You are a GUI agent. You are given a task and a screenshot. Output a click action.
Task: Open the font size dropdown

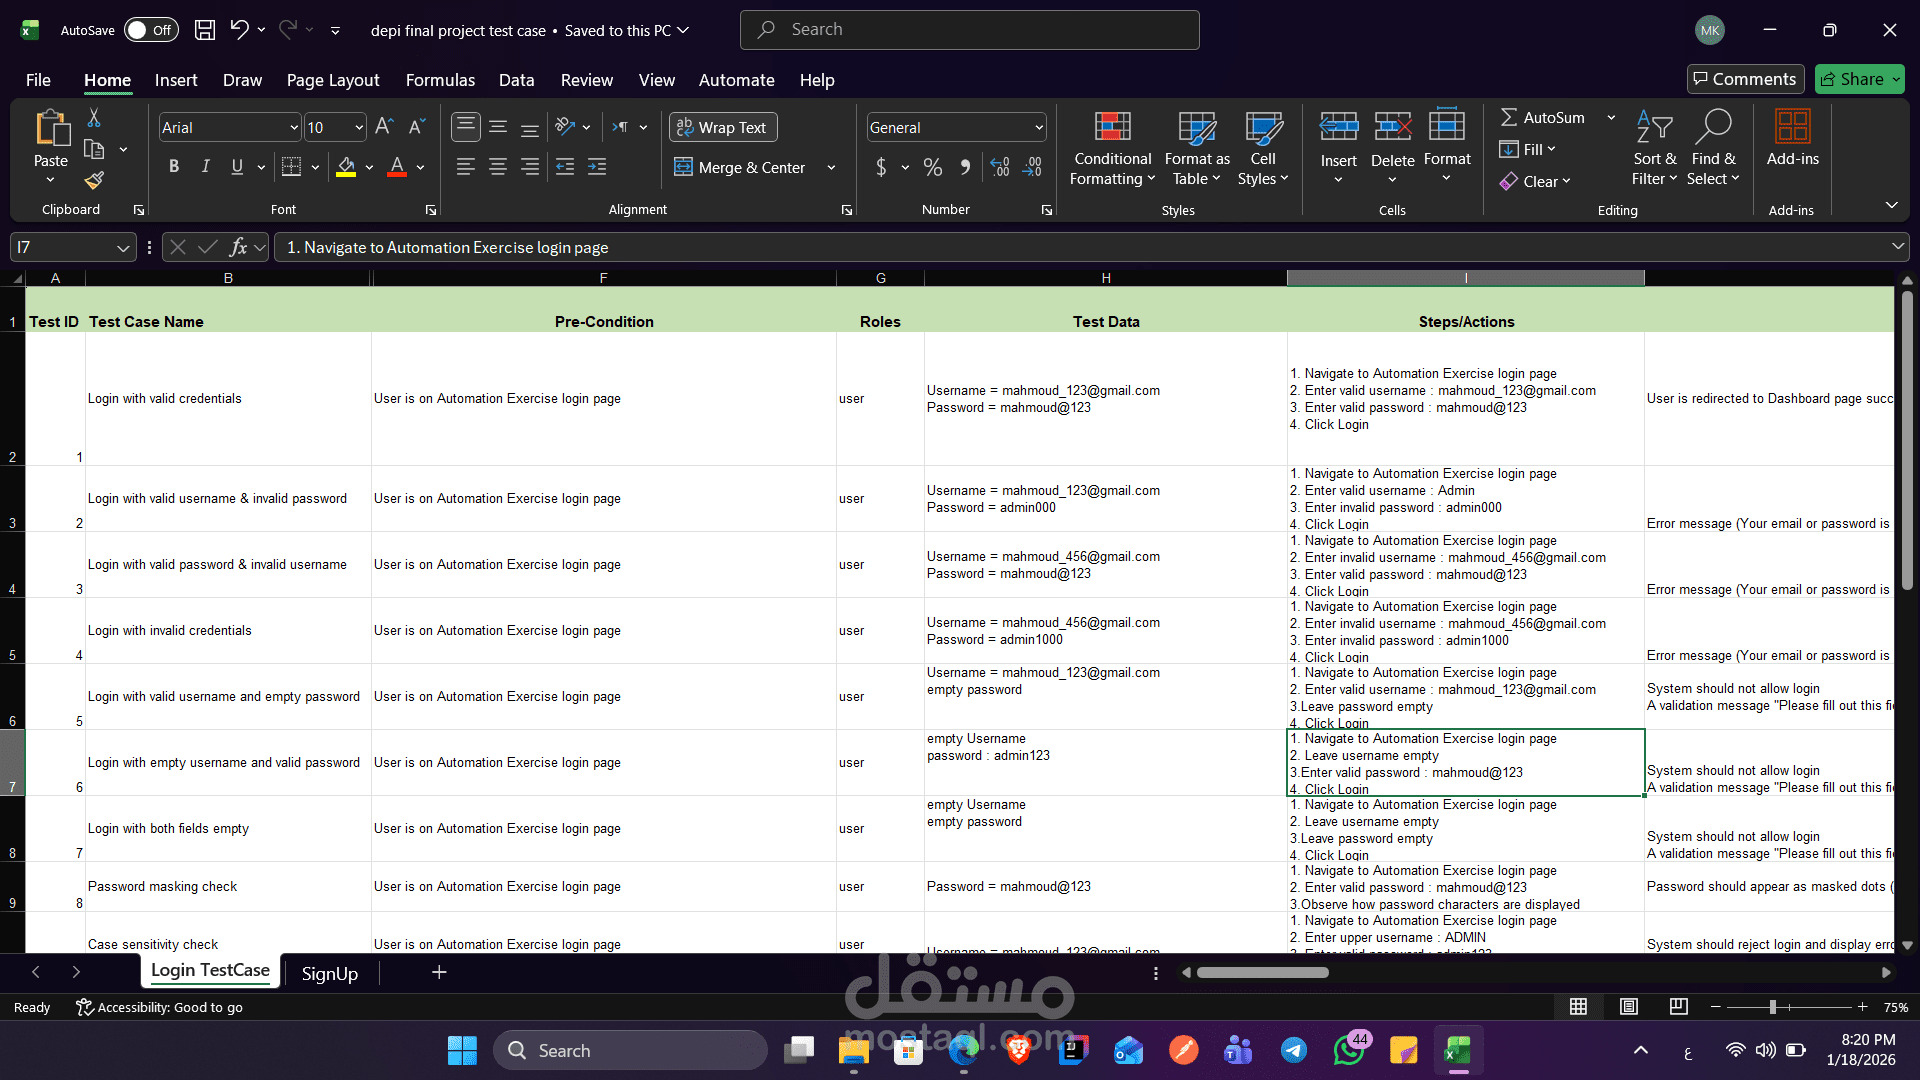click(x=359, y=127)
